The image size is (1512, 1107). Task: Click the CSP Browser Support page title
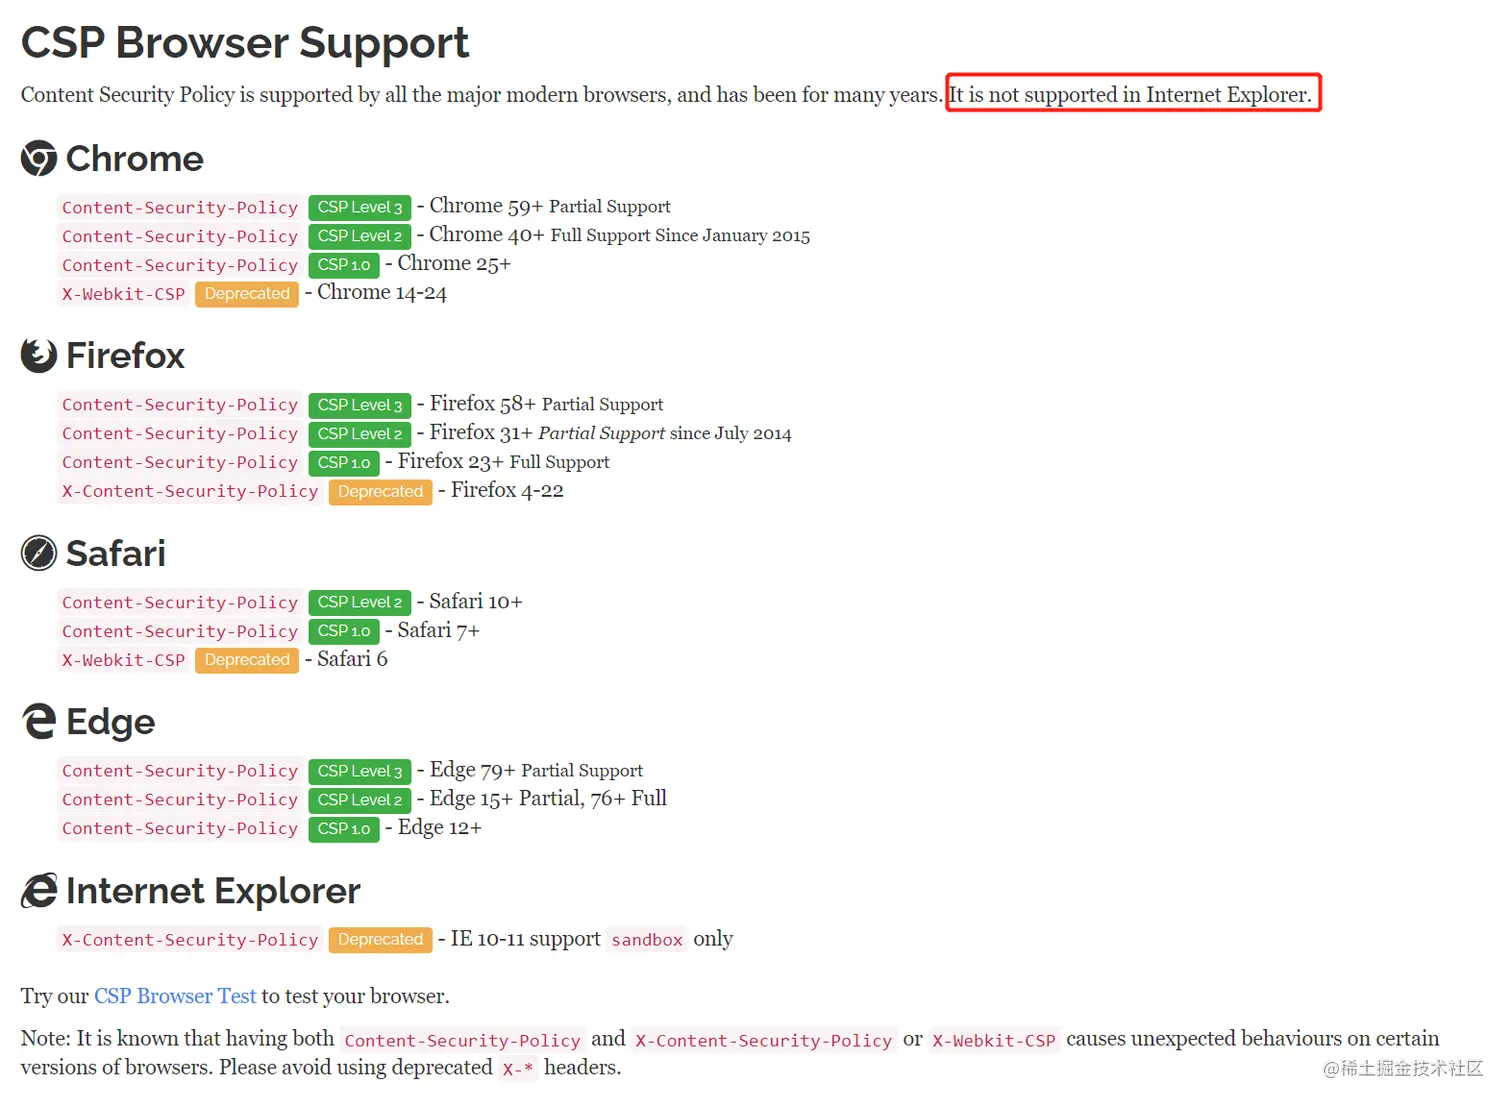(245, 43)
